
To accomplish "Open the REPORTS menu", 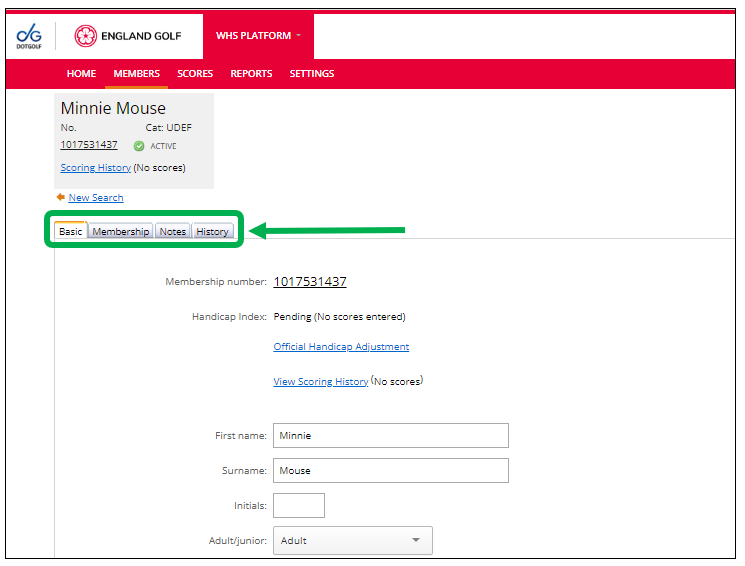I will (251, 74).
